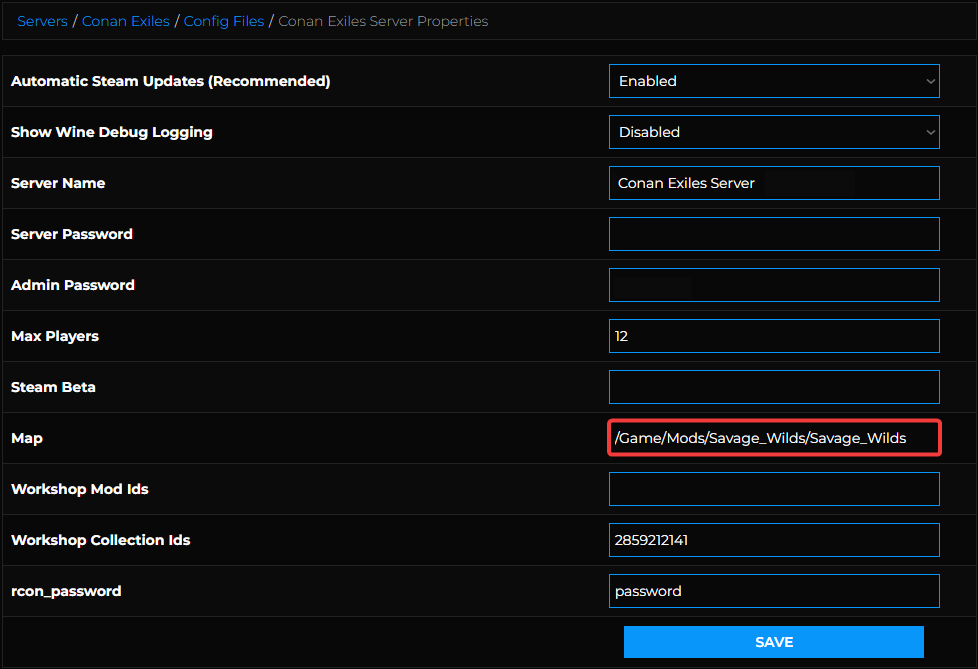Image resolution: width=978 pixels, height=669 pixels.
Task: Click the Max Players field showing 12
Action: 773,336
